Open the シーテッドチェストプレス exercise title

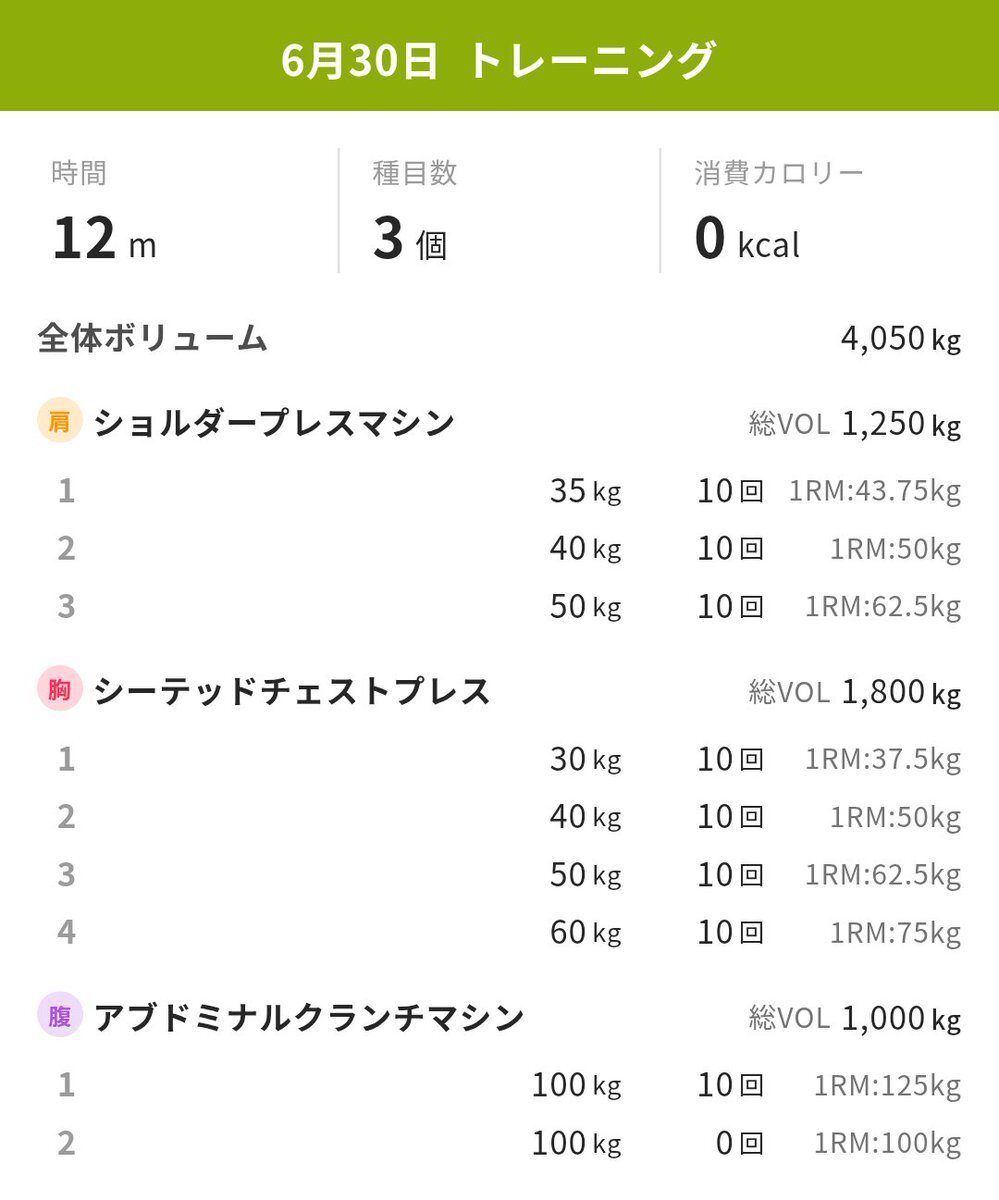click(292, 692)
